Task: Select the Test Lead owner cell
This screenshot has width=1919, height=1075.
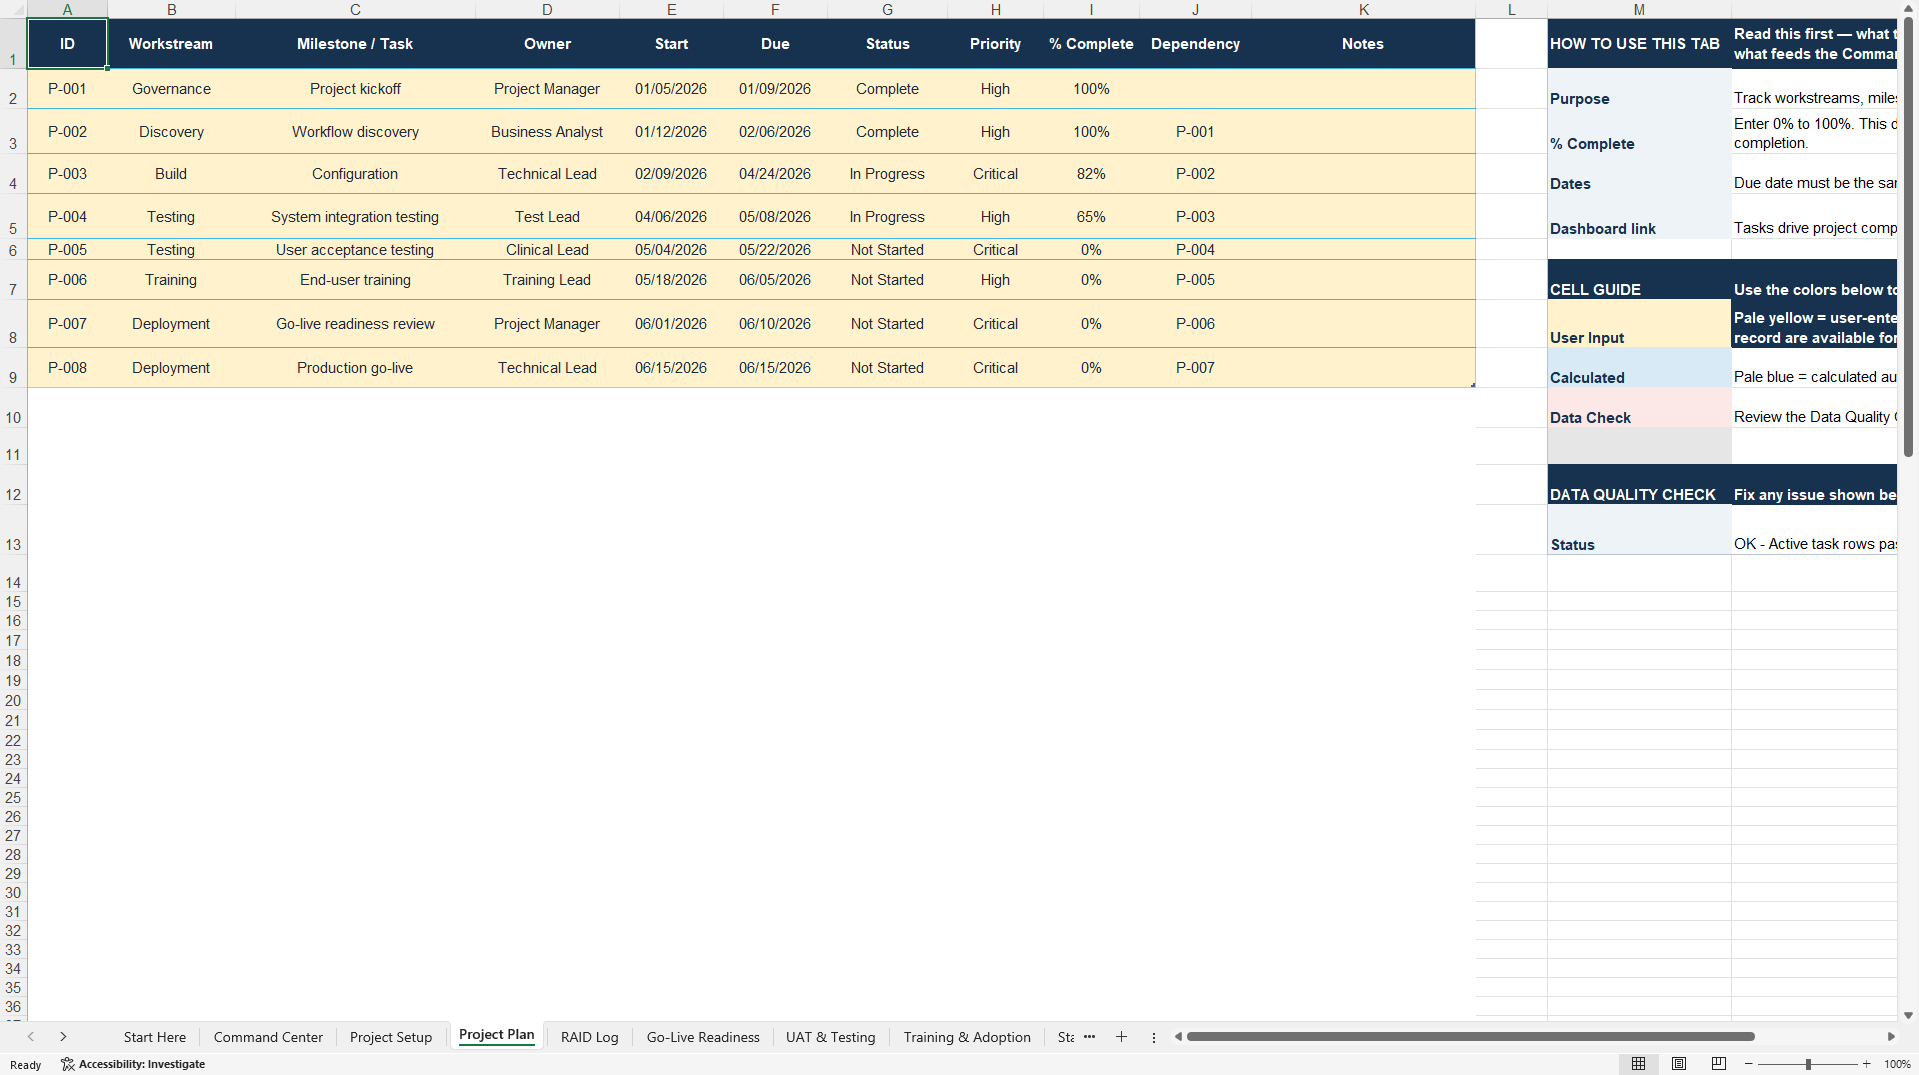Action: [547, 216]
